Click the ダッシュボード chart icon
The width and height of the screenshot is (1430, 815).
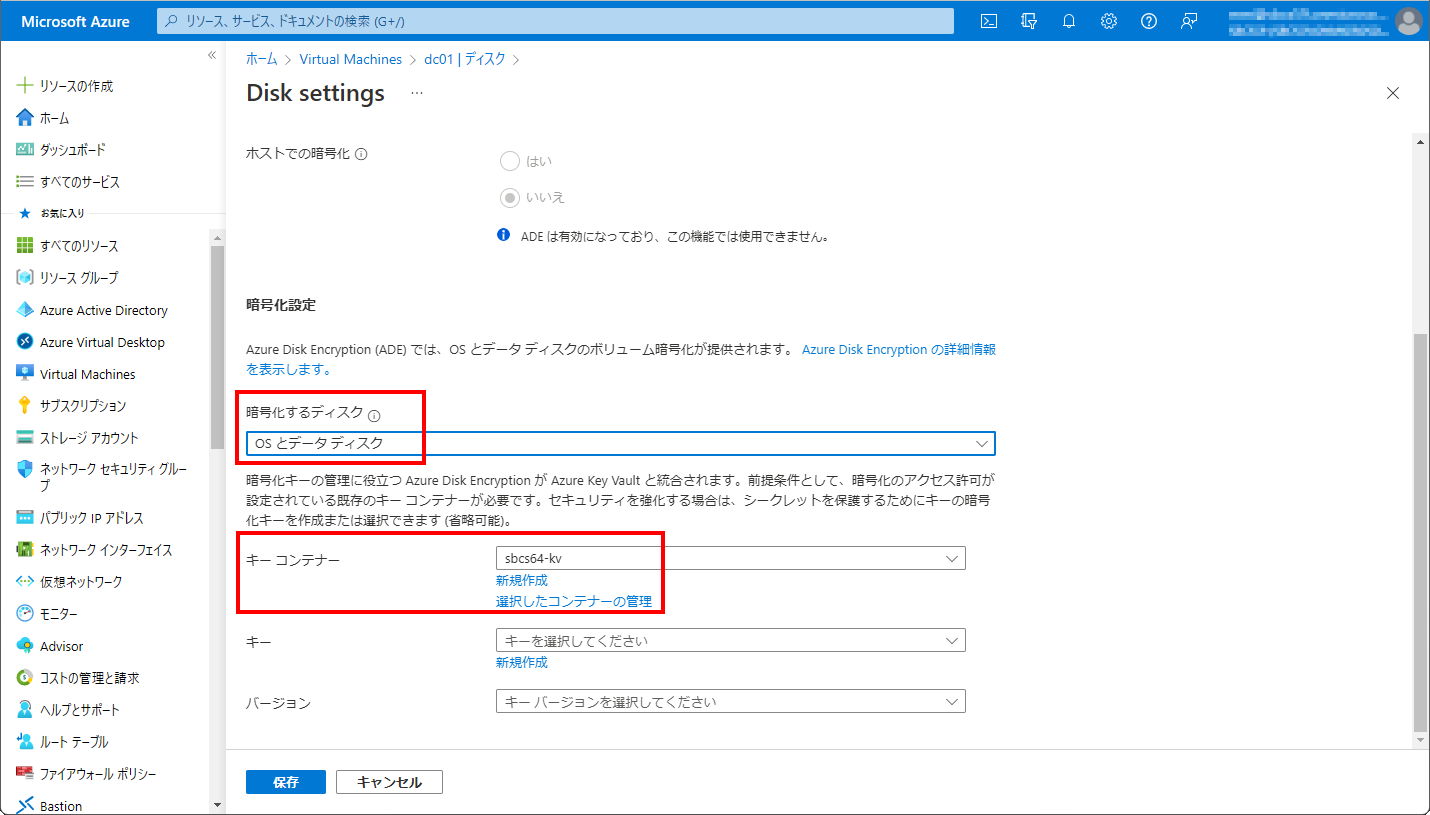coord(25,150)
